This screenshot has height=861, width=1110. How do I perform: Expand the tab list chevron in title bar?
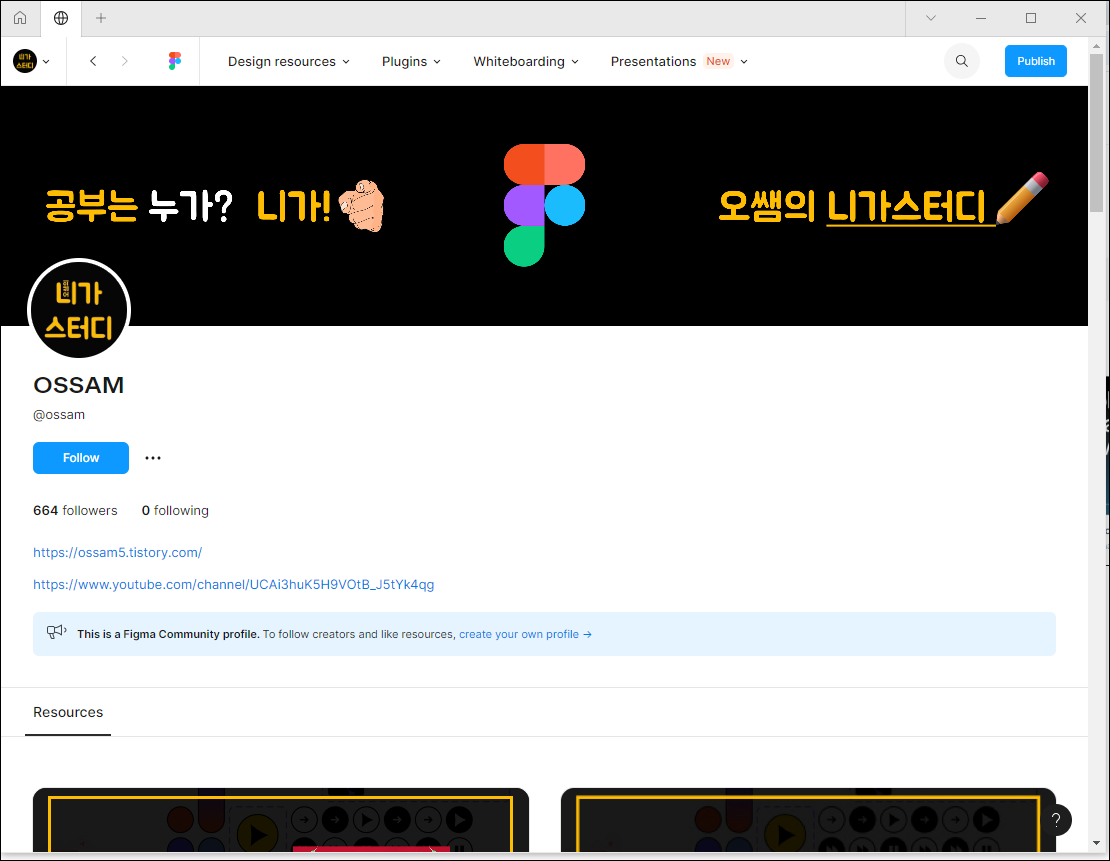tap(931, 18)
